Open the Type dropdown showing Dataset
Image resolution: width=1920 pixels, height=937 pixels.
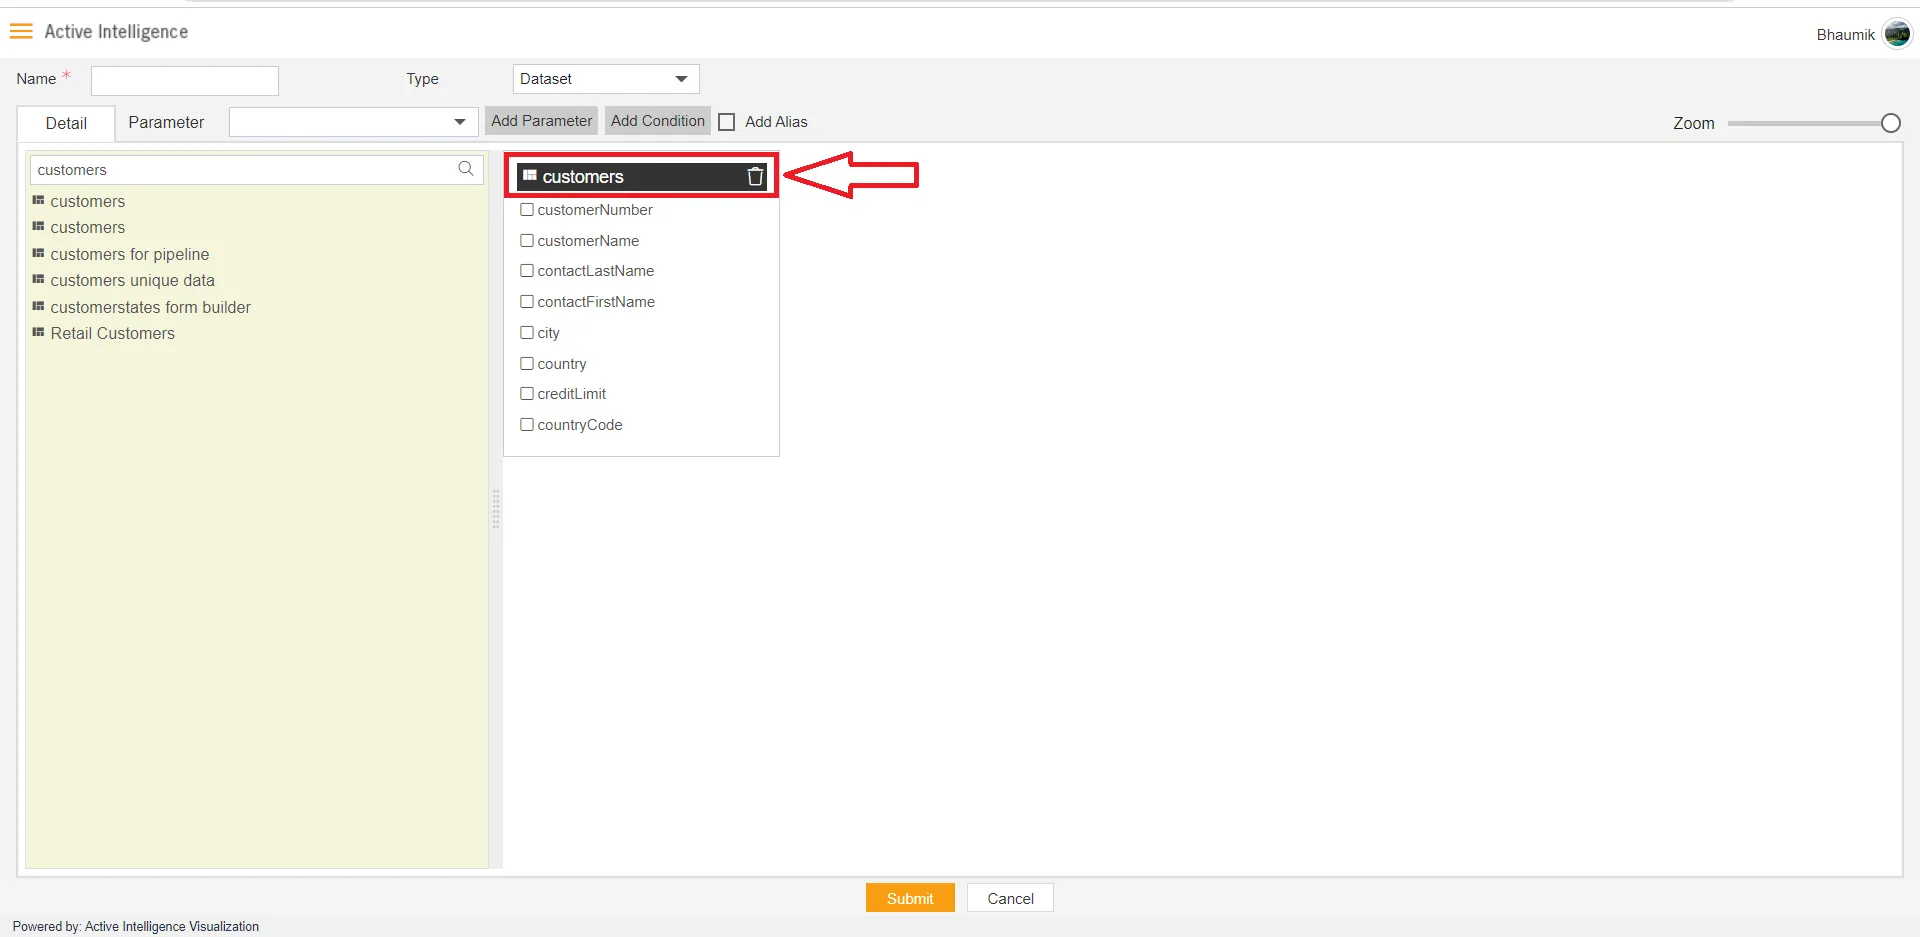pyautogui.click(x=605, y=79)
